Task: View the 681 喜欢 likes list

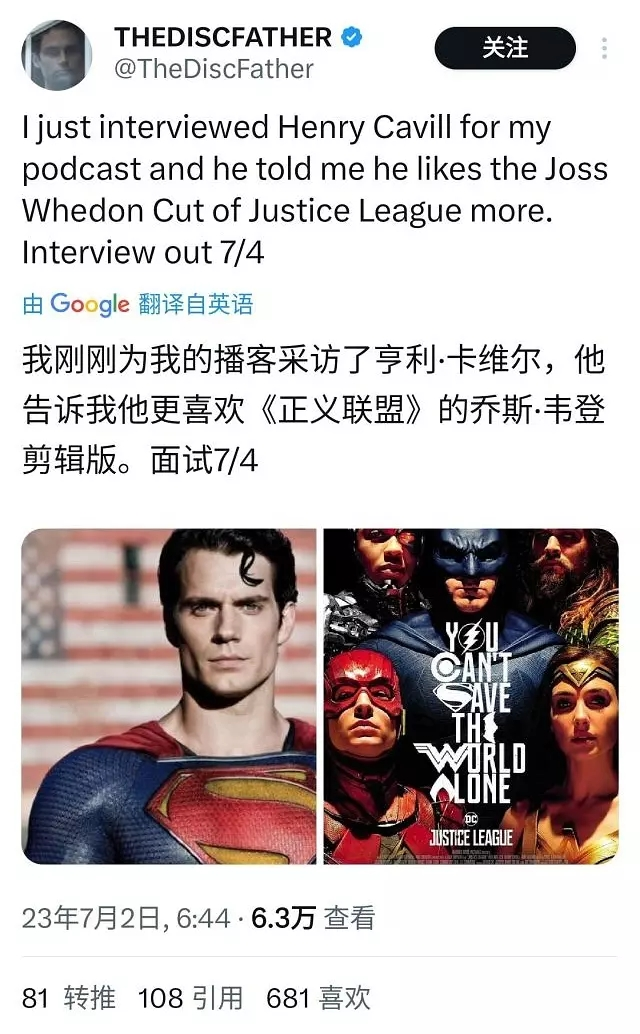Action: click(x=318, y=998)
